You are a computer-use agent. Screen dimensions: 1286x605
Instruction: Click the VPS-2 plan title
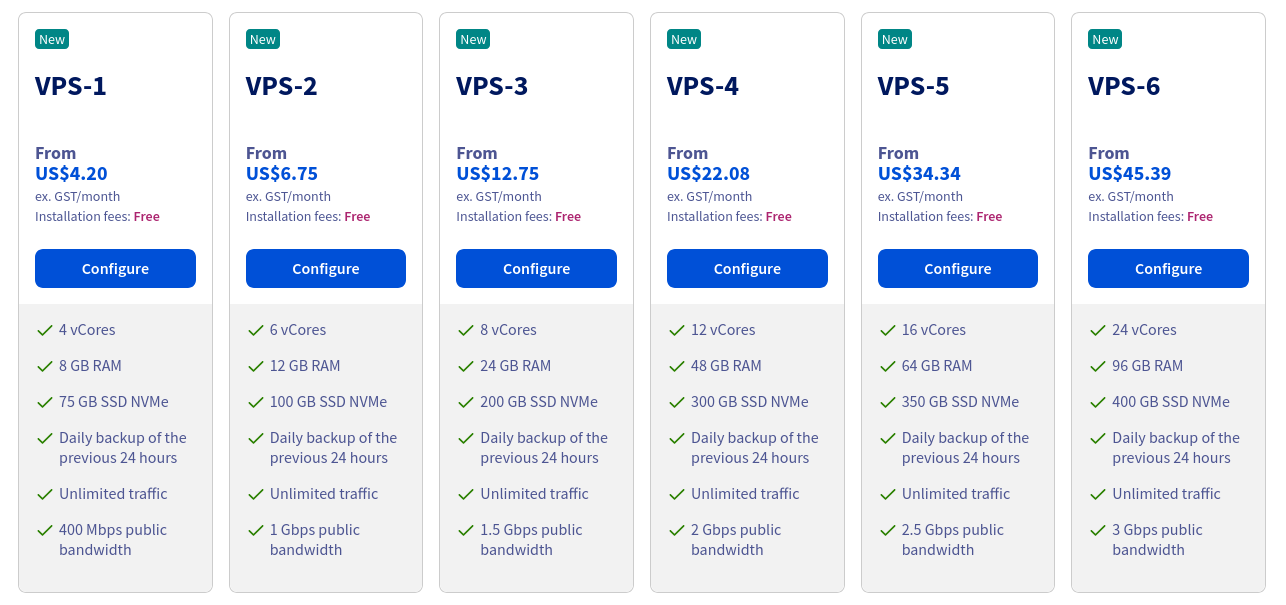(282, 86)
